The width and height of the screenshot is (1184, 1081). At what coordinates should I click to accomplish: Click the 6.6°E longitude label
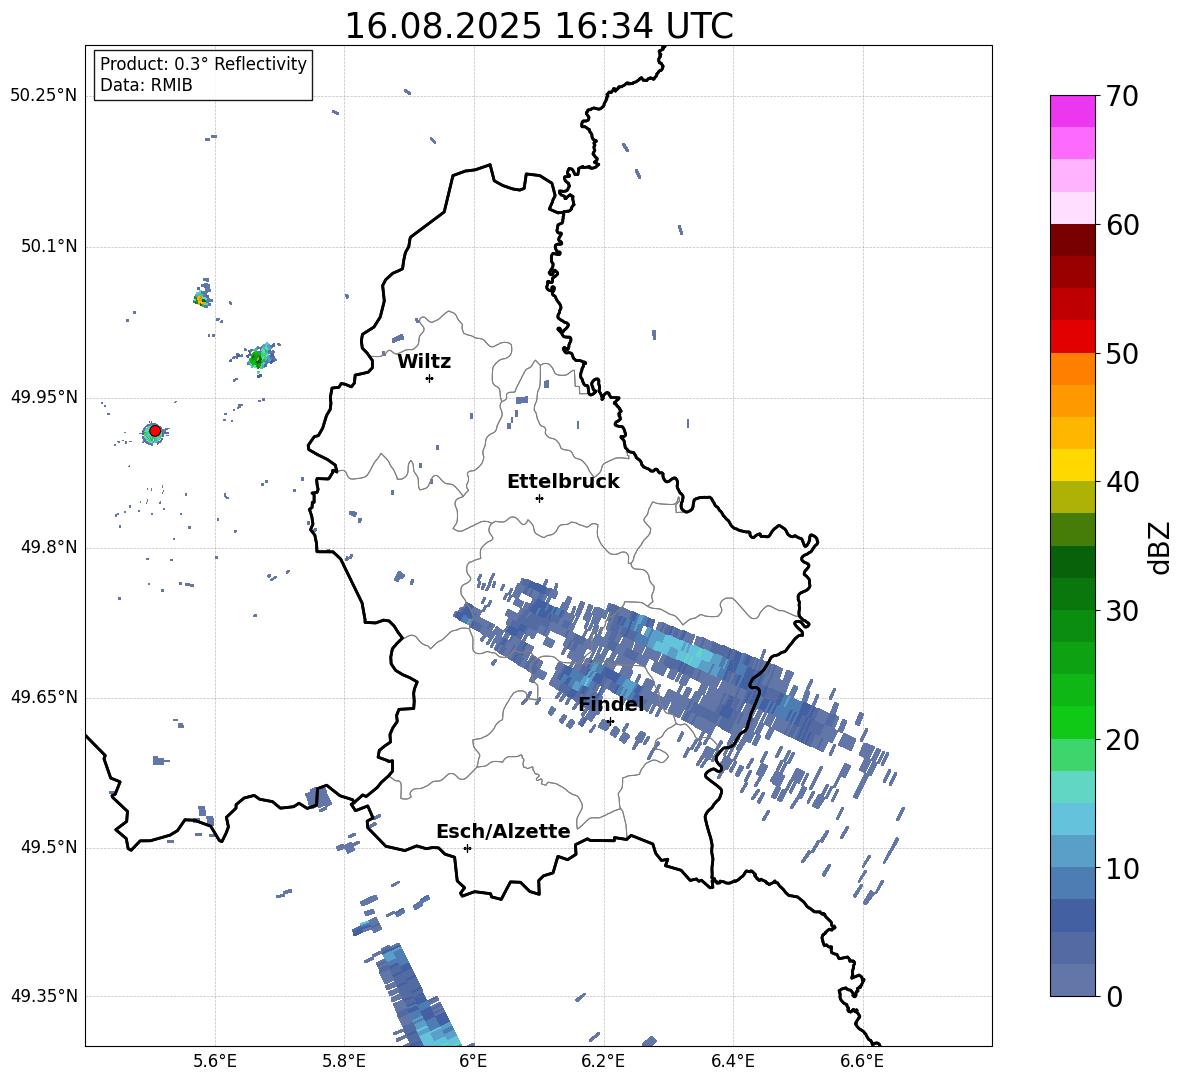tap(862, 1061)
